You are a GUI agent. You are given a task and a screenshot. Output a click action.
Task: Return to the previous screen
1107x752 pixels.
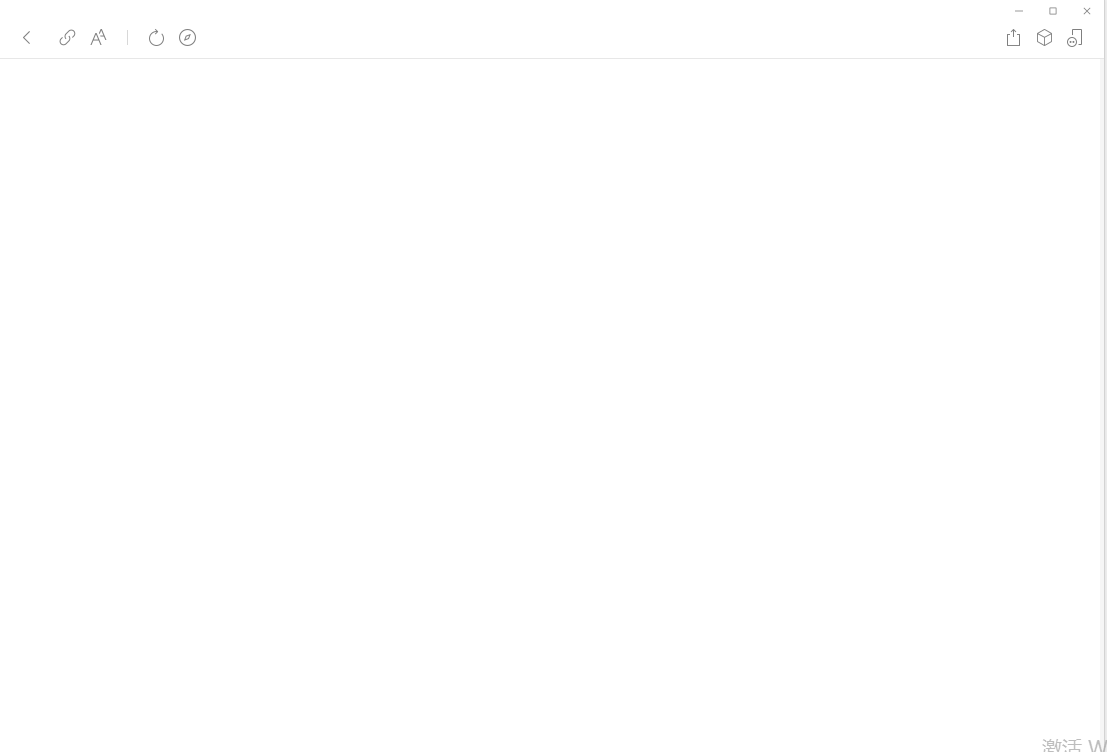tap(27, 37)
